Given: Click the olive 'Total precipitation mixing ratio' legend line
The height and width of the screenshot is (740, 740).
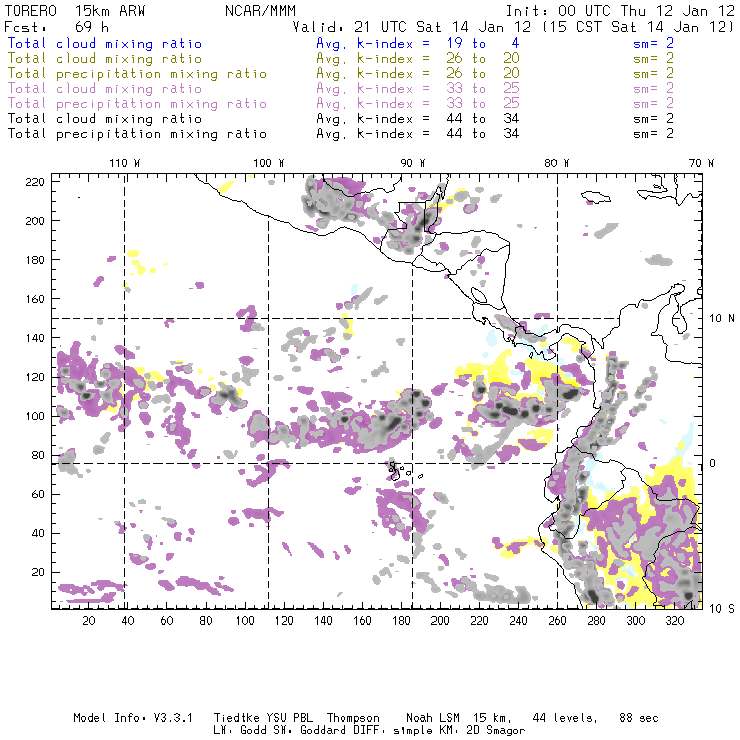Looking at the screenshot, I should [137, 74].
